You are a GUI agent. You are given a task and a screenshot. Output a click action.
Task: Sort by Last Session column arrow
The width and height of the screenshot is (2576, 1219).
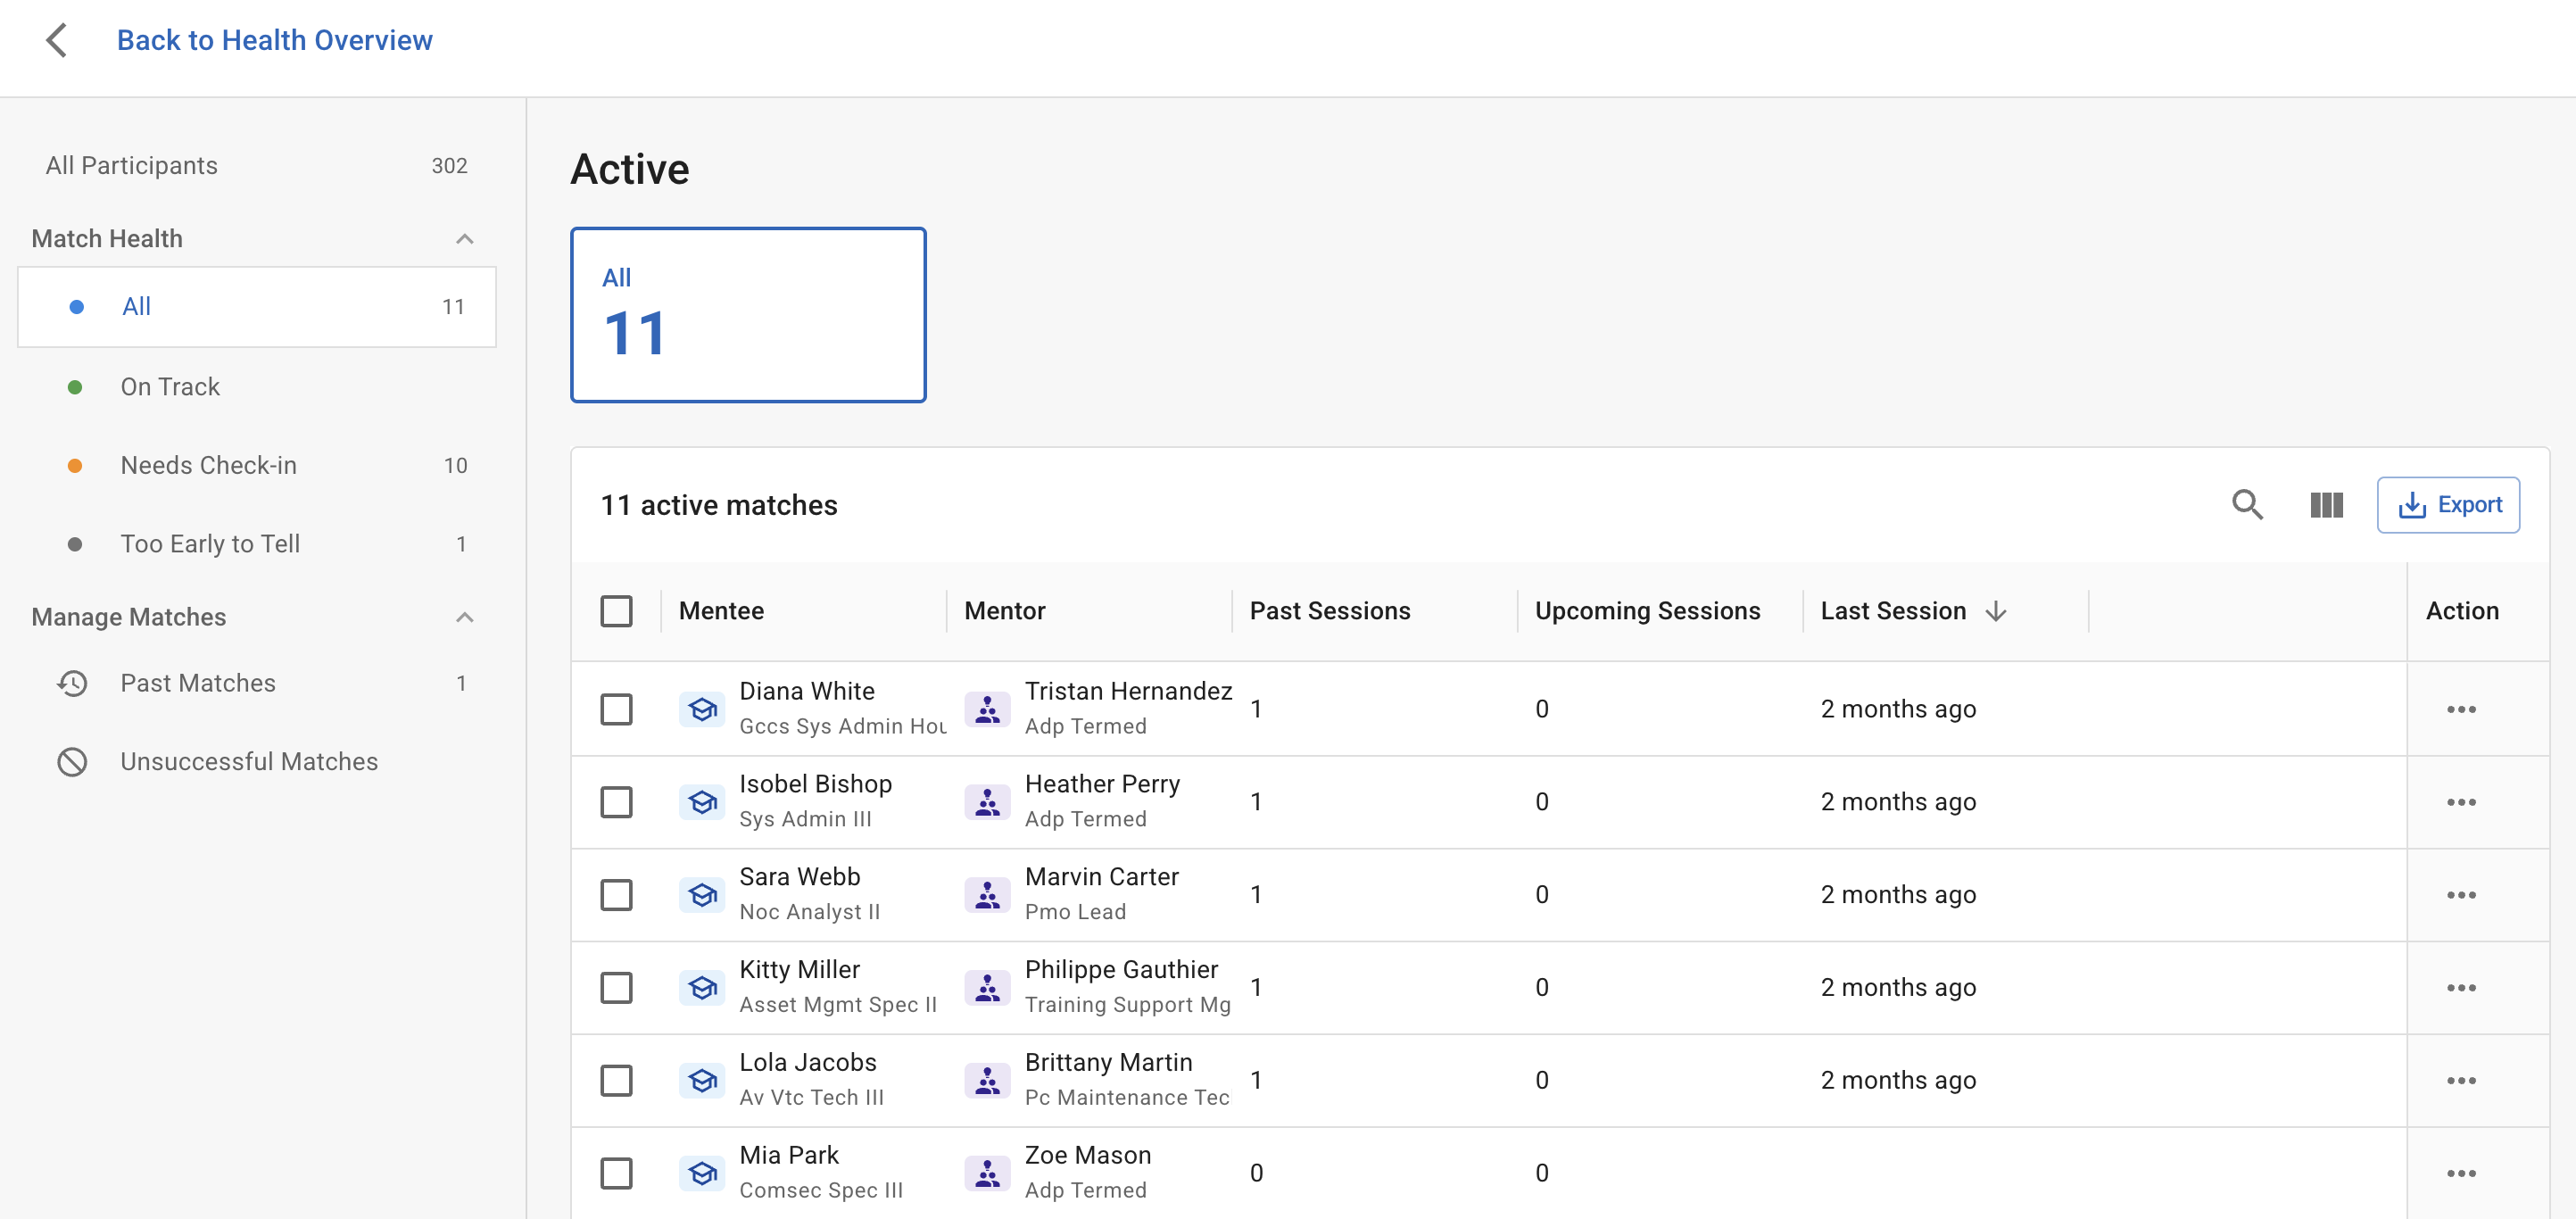point(1995,611)
